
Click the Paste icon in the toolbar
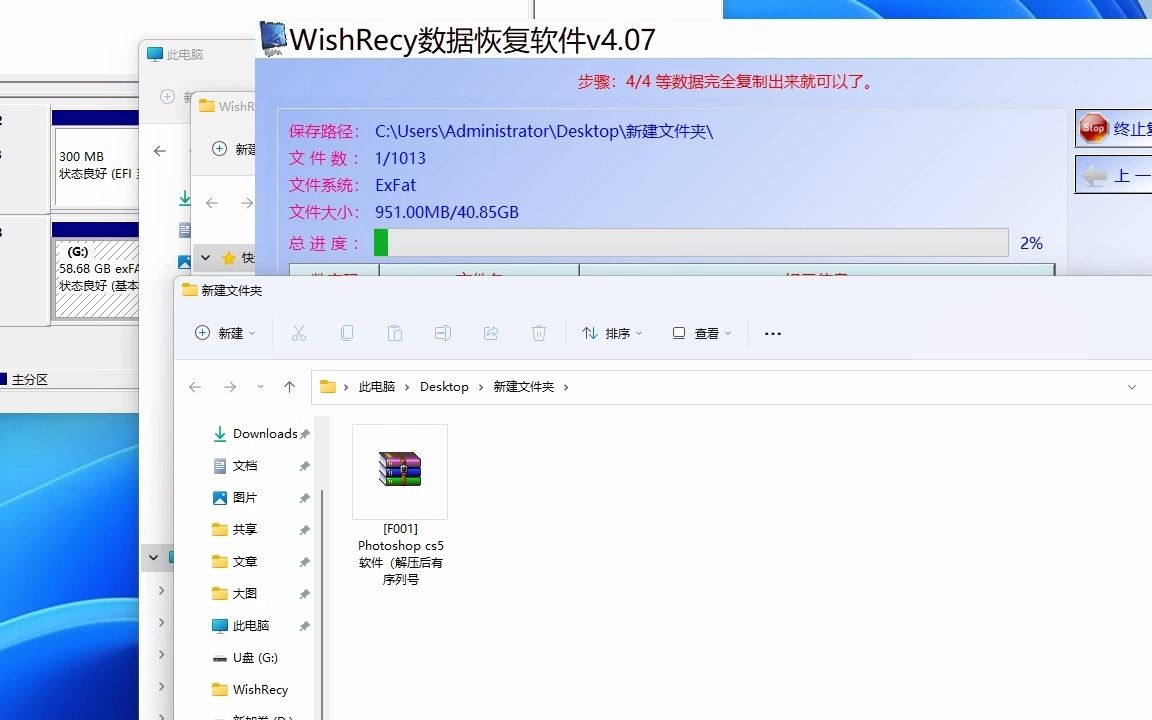click(395, 333)
